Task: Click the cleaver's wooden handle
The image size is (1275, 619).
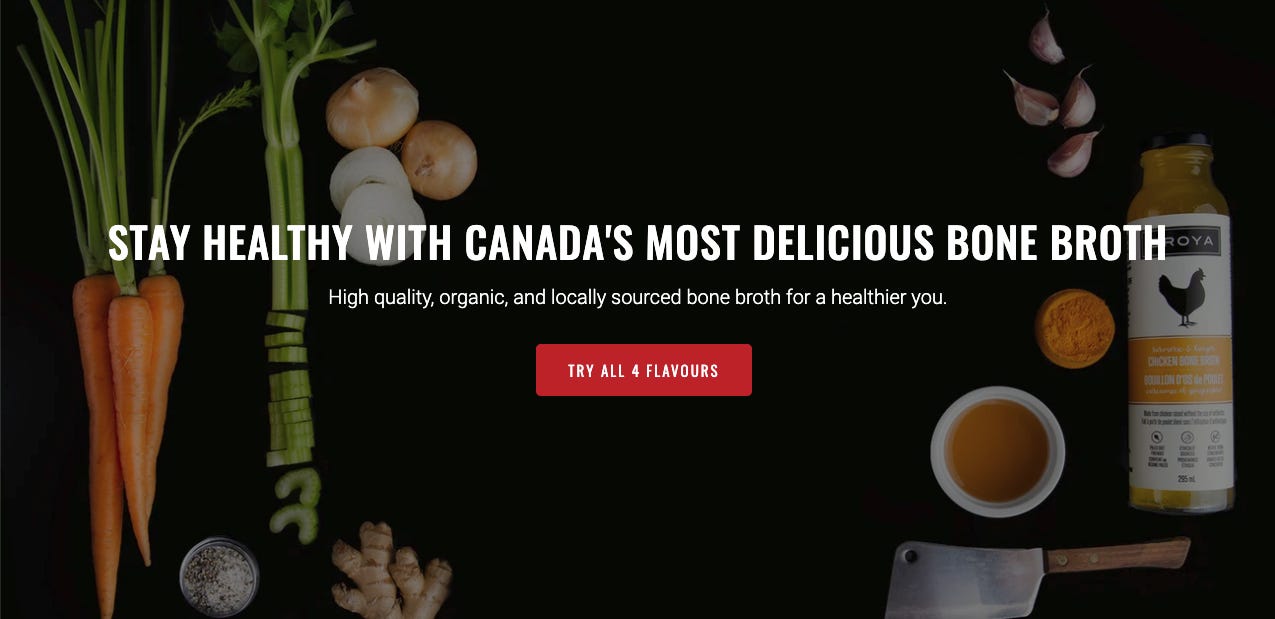Action: coord(1118,554)
